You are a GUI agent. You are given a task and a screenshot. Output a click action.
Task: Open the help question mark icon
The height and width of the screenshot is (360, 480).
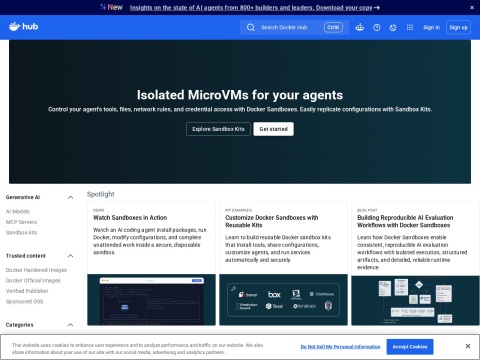[x=377, y=27]
